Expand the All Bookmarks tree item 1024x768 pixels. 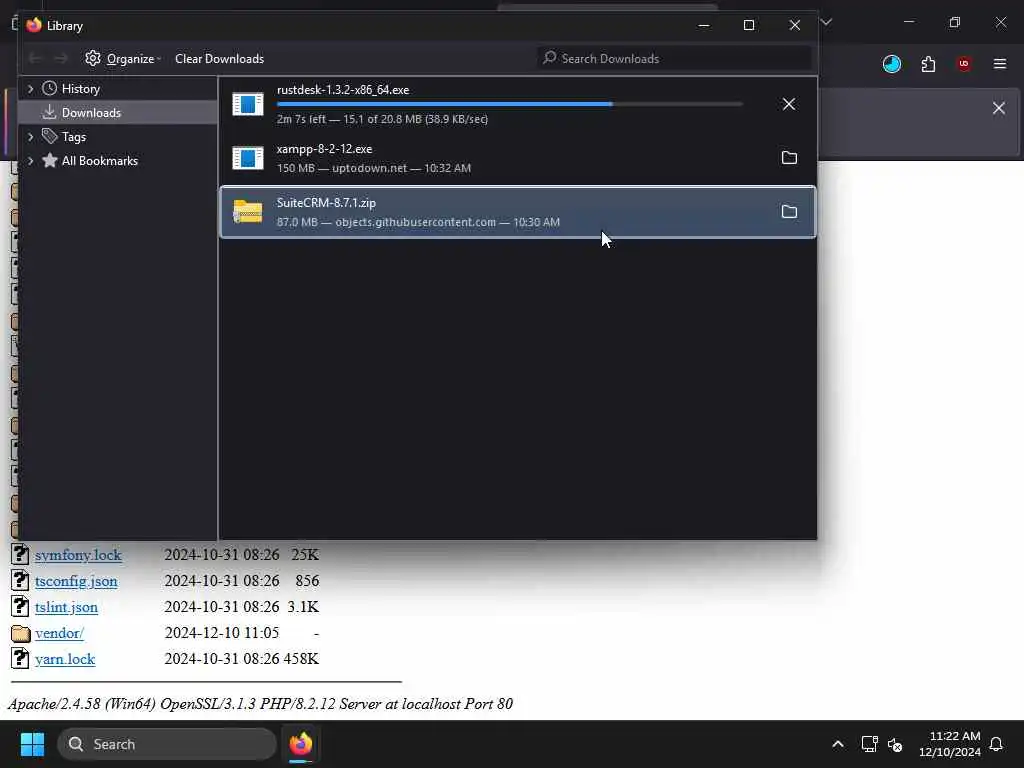click(30, 161)
